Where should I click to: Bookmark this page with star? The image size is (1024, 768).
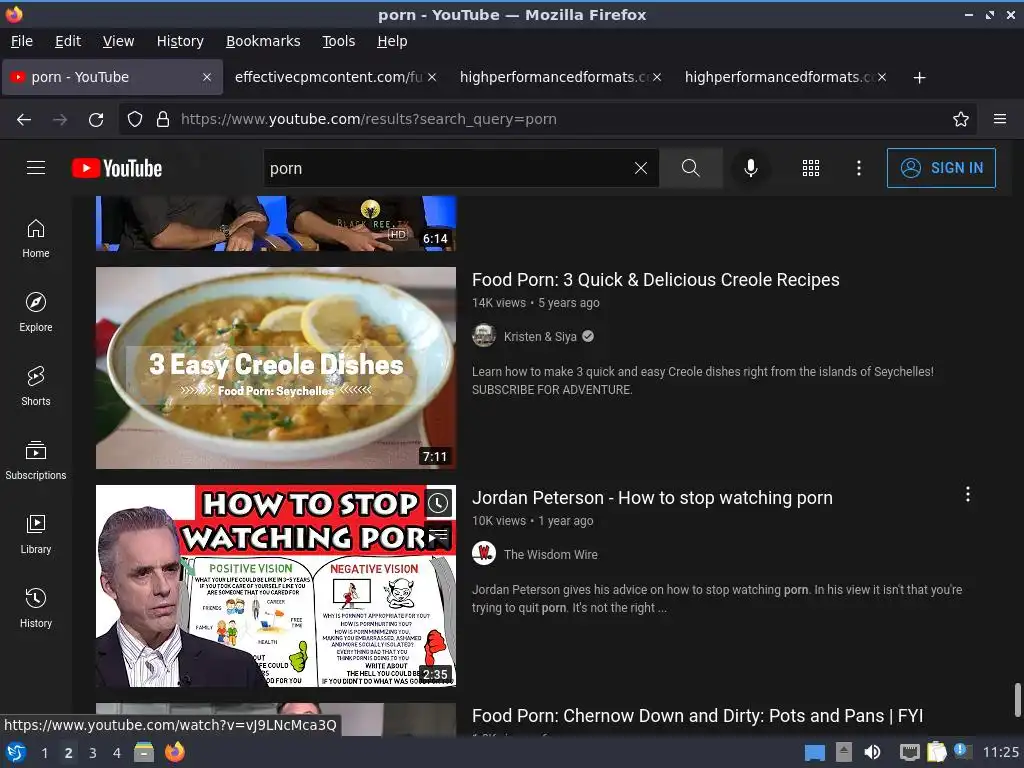click(x=961, y=120)
